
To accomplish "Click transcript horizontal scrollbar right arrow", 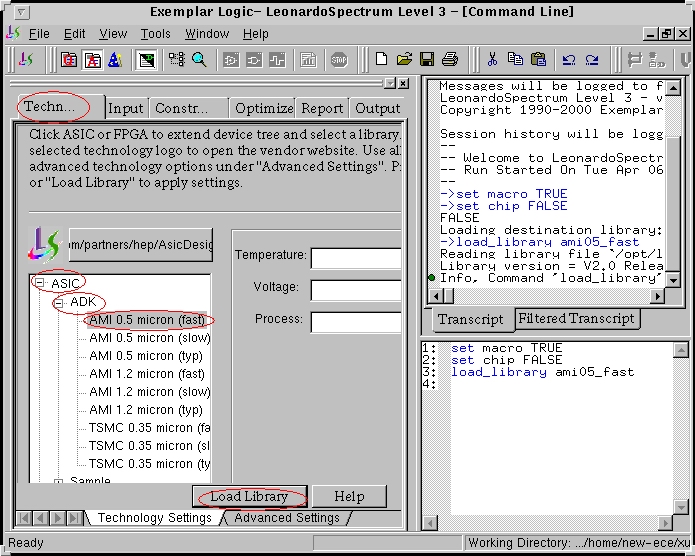I will tap(659, 296).
